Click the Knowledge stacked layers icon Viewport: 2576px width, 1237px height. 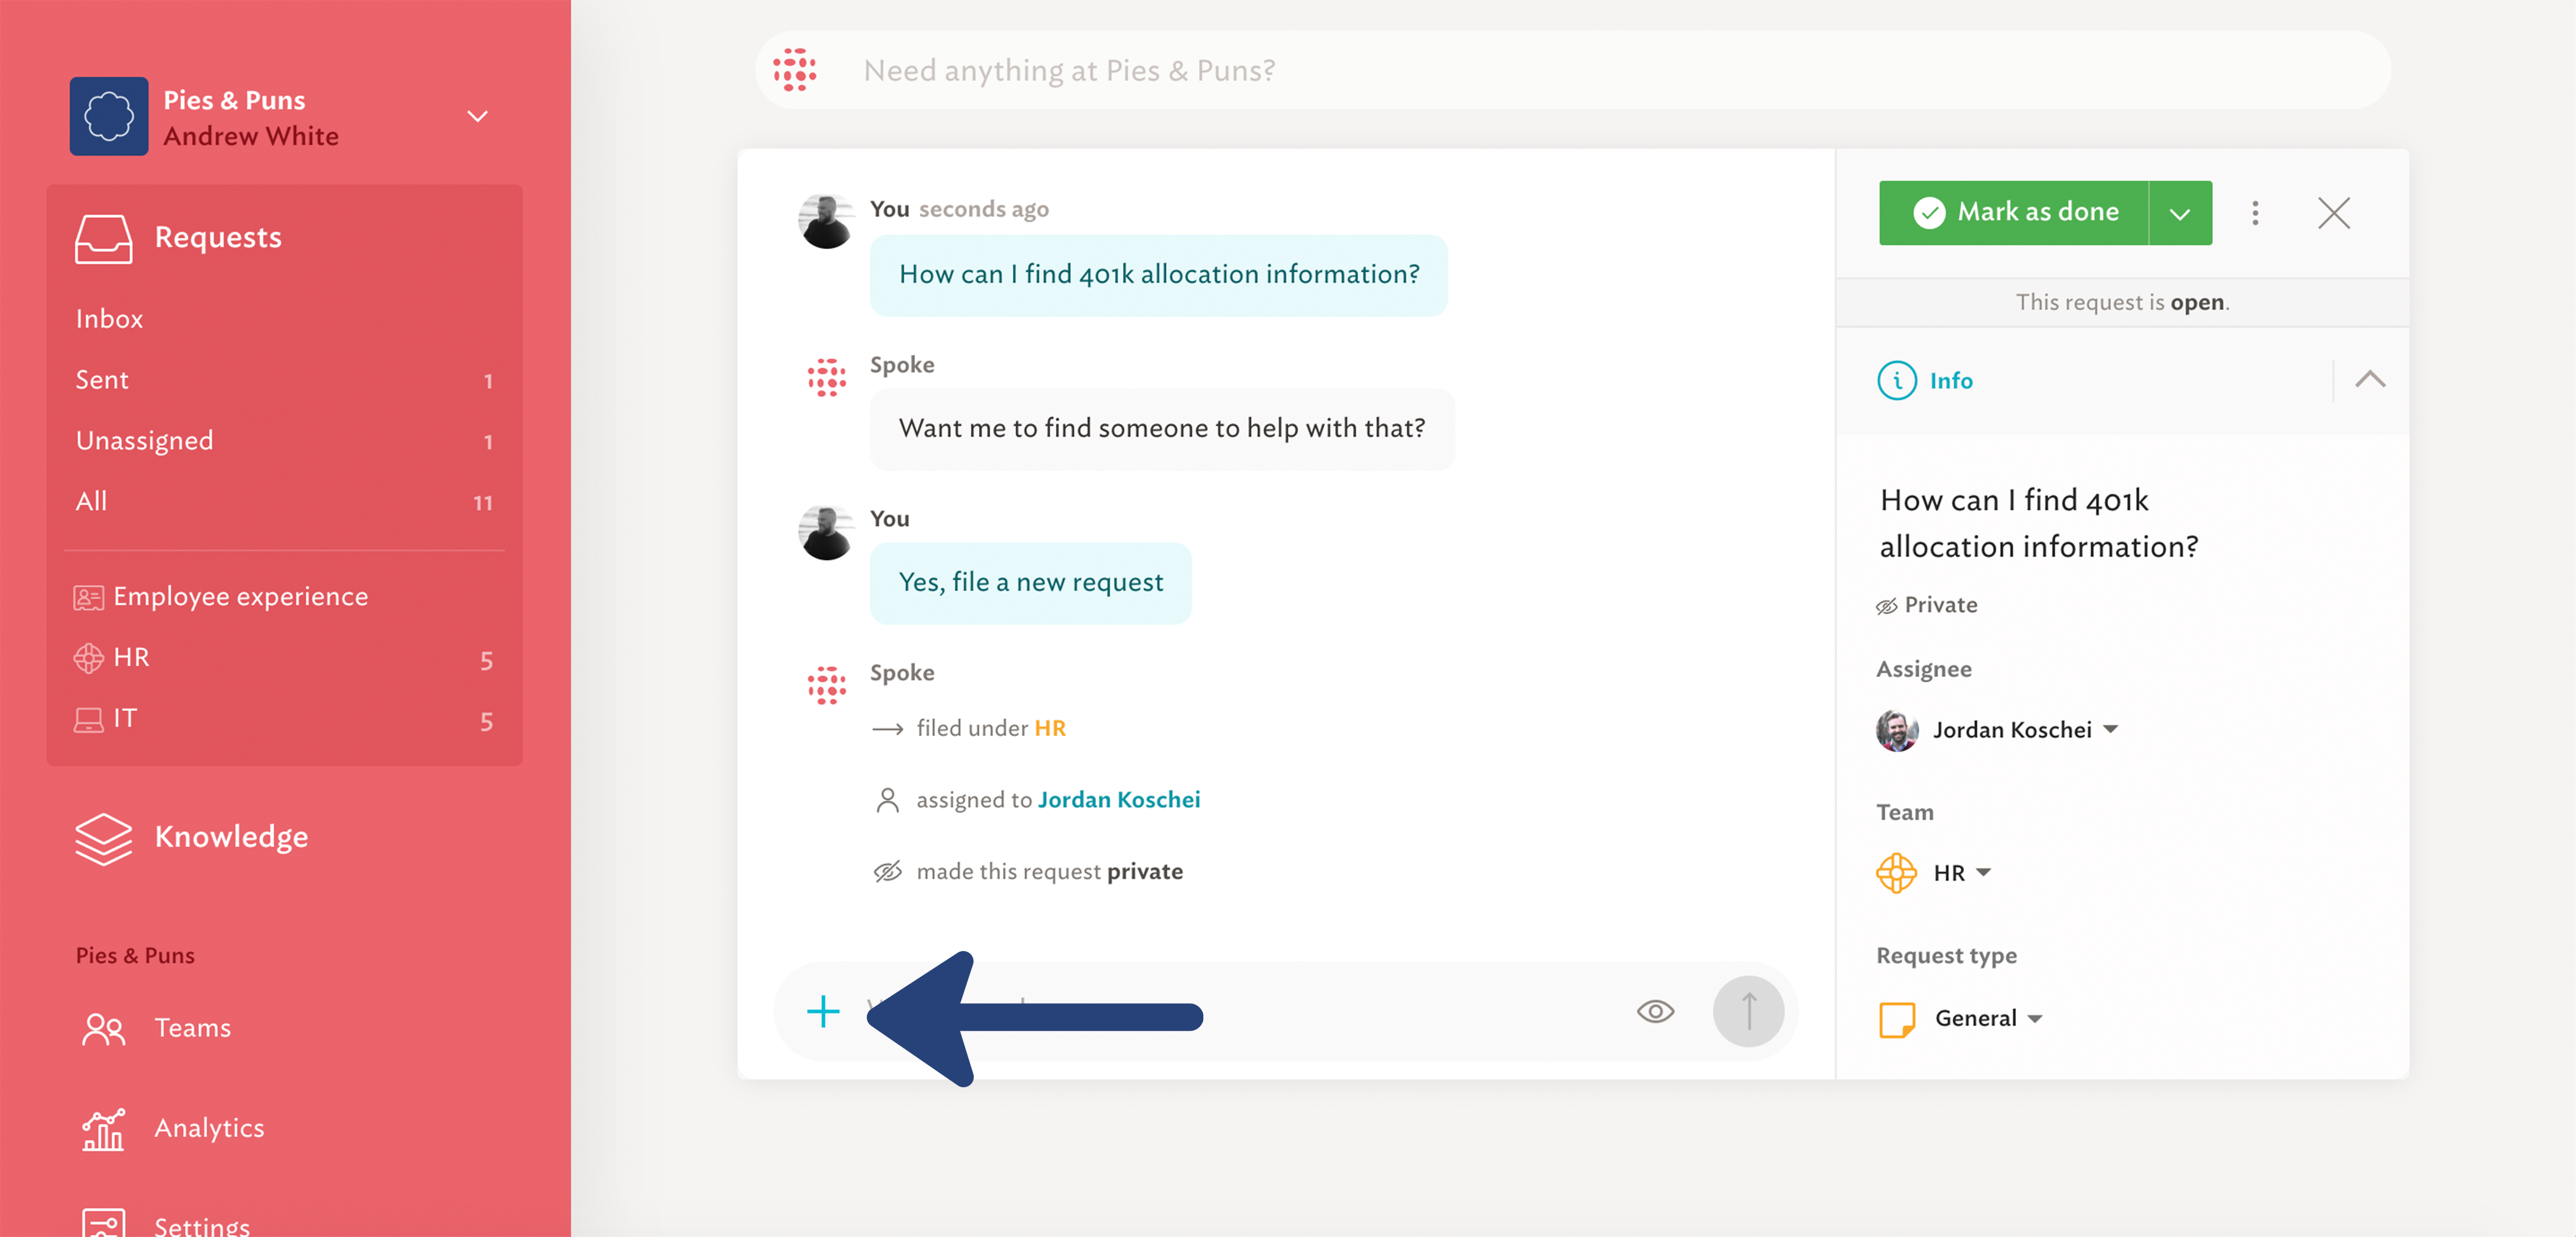(x=103, y=838)
